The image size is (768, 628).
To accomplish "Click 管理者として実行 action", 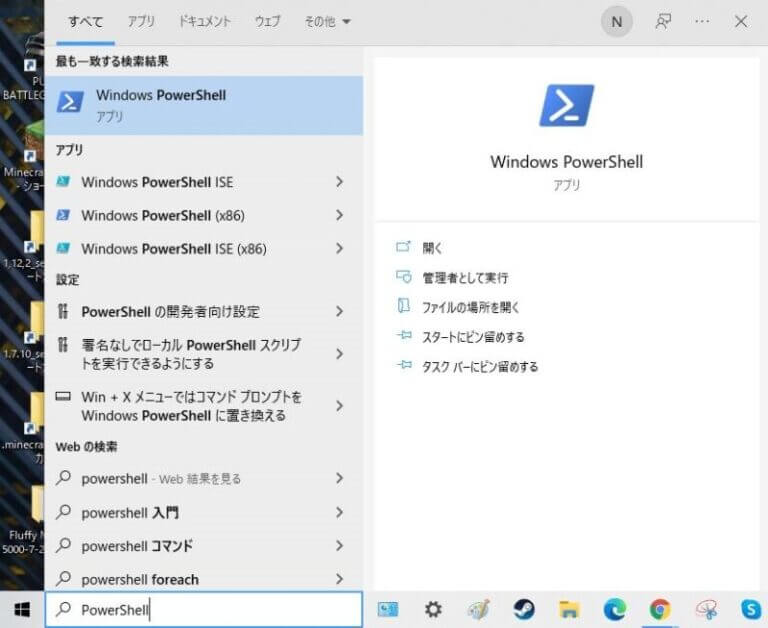I will pos(452,278).
